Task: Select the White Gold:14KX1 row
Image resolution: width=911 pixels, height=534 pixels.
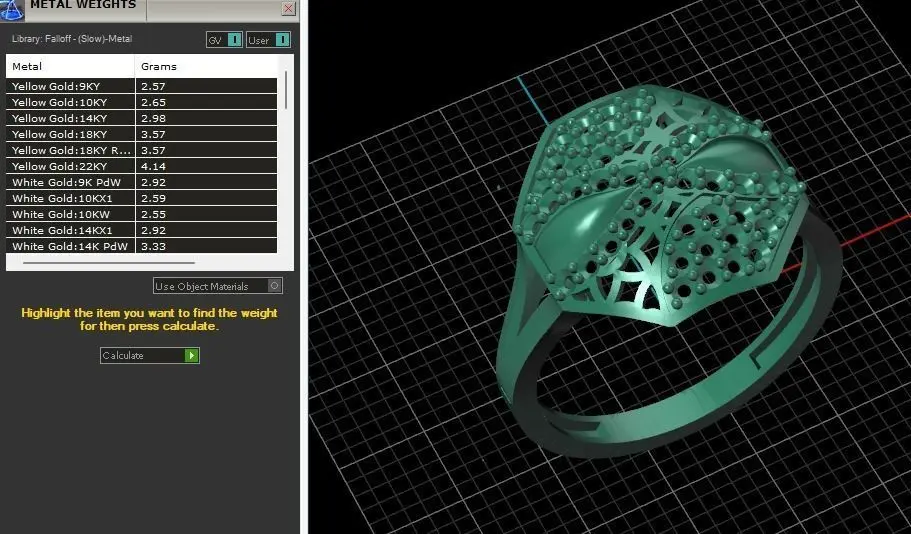Action: [x=142, y=230]
